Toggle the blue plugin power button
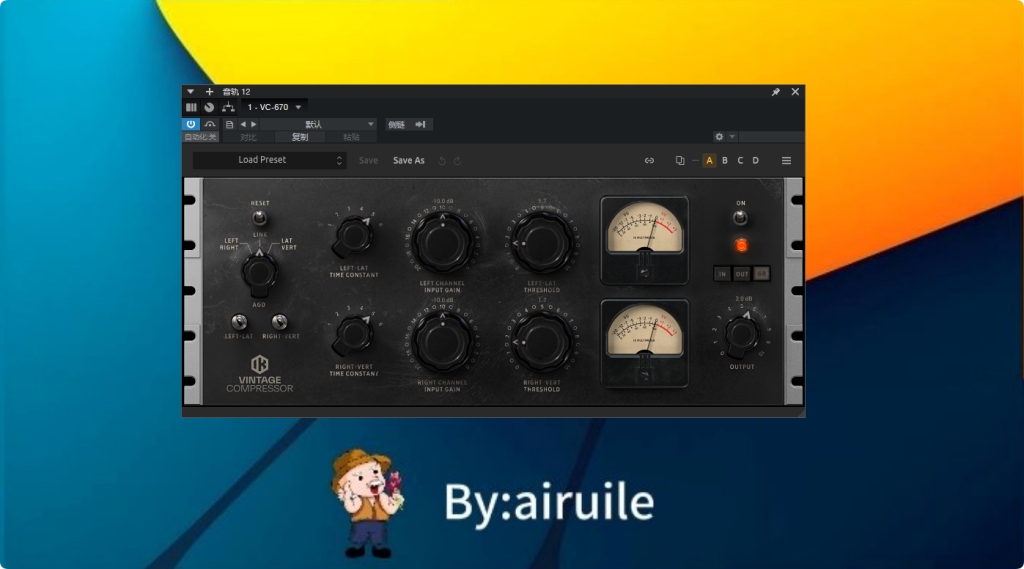The height and width of the screenshot is (569, 1024). point(191,124)
